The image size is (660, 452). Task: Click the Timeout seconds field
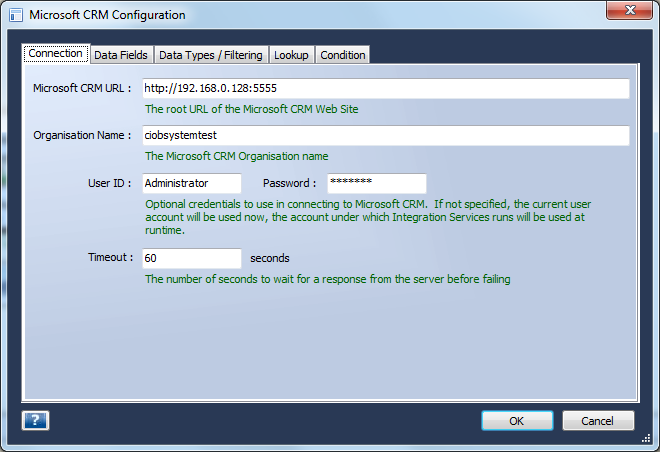(192, 258)
